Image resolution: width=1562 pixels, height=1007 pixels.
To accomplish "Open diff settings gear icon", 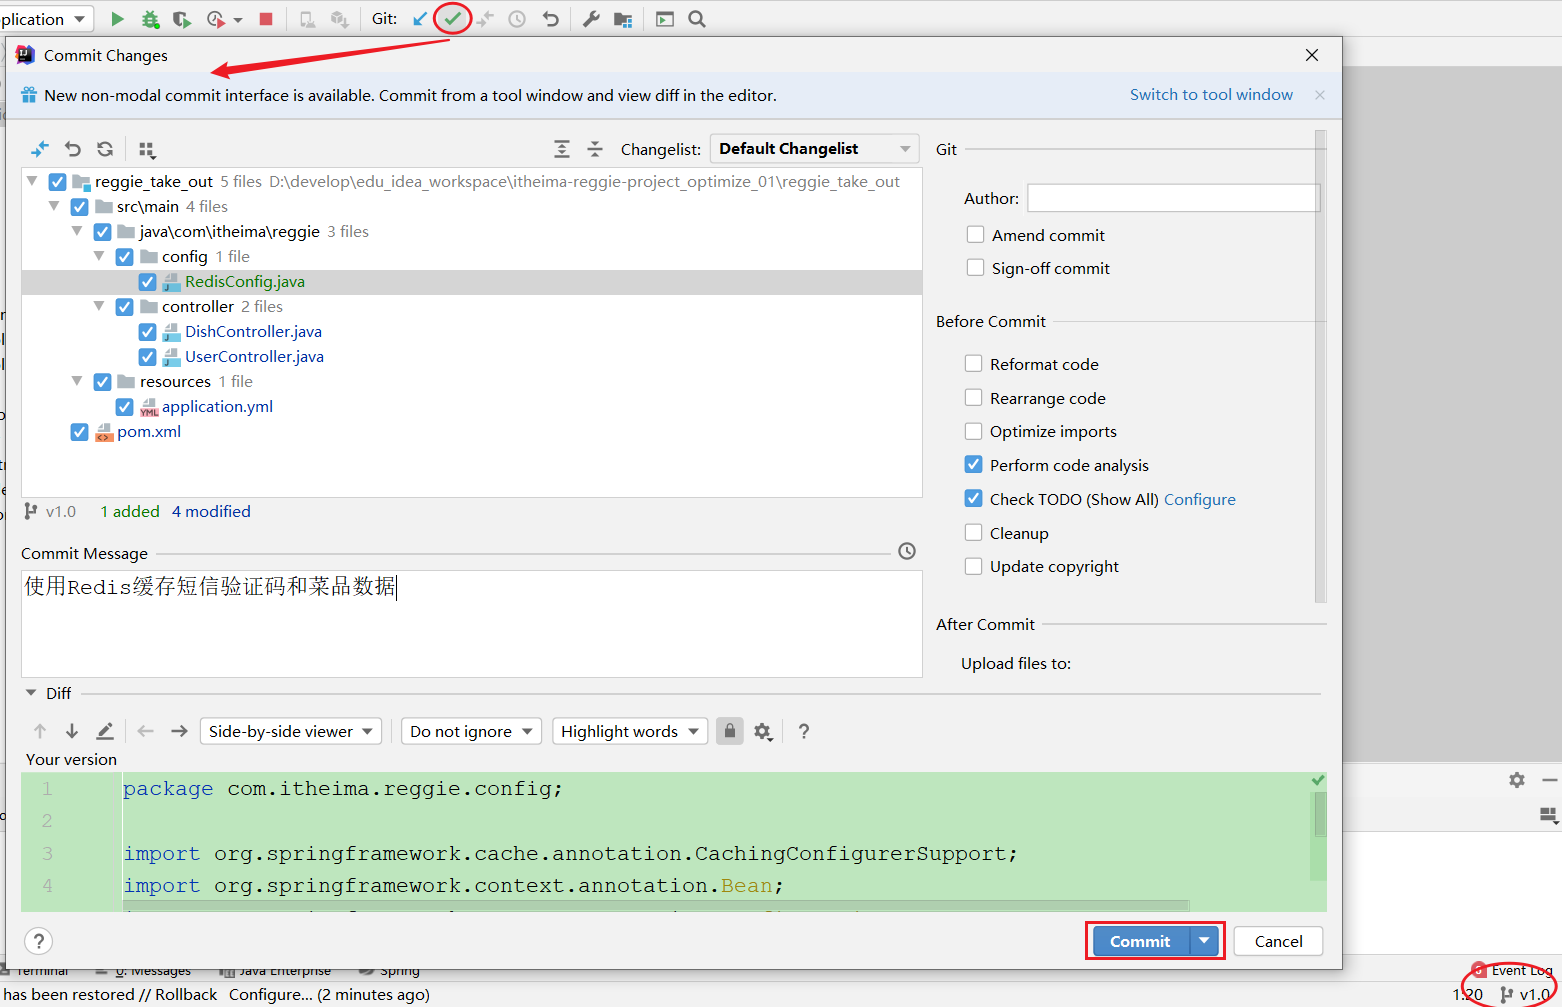I will [x=763, y=732].
